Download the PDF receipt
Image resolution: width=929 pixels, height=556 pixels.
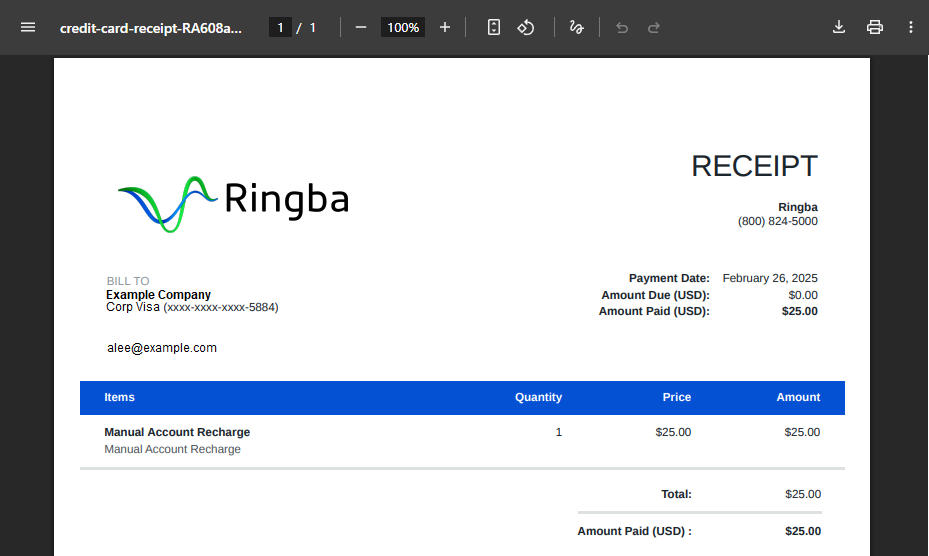tap(838, 27)
